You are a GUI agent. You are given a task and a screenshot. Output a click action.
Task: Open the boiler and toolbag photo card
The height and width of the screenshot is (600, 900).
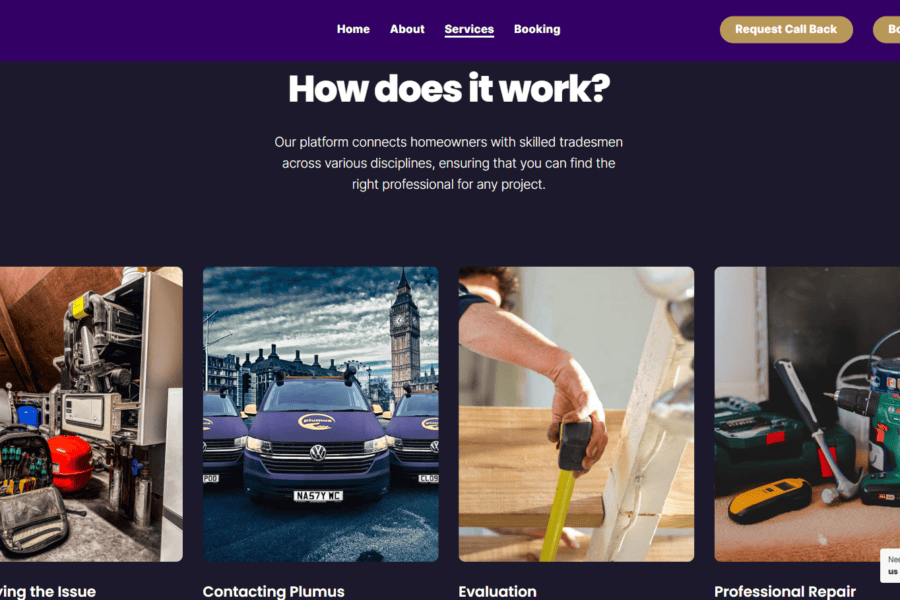(91, 414)
